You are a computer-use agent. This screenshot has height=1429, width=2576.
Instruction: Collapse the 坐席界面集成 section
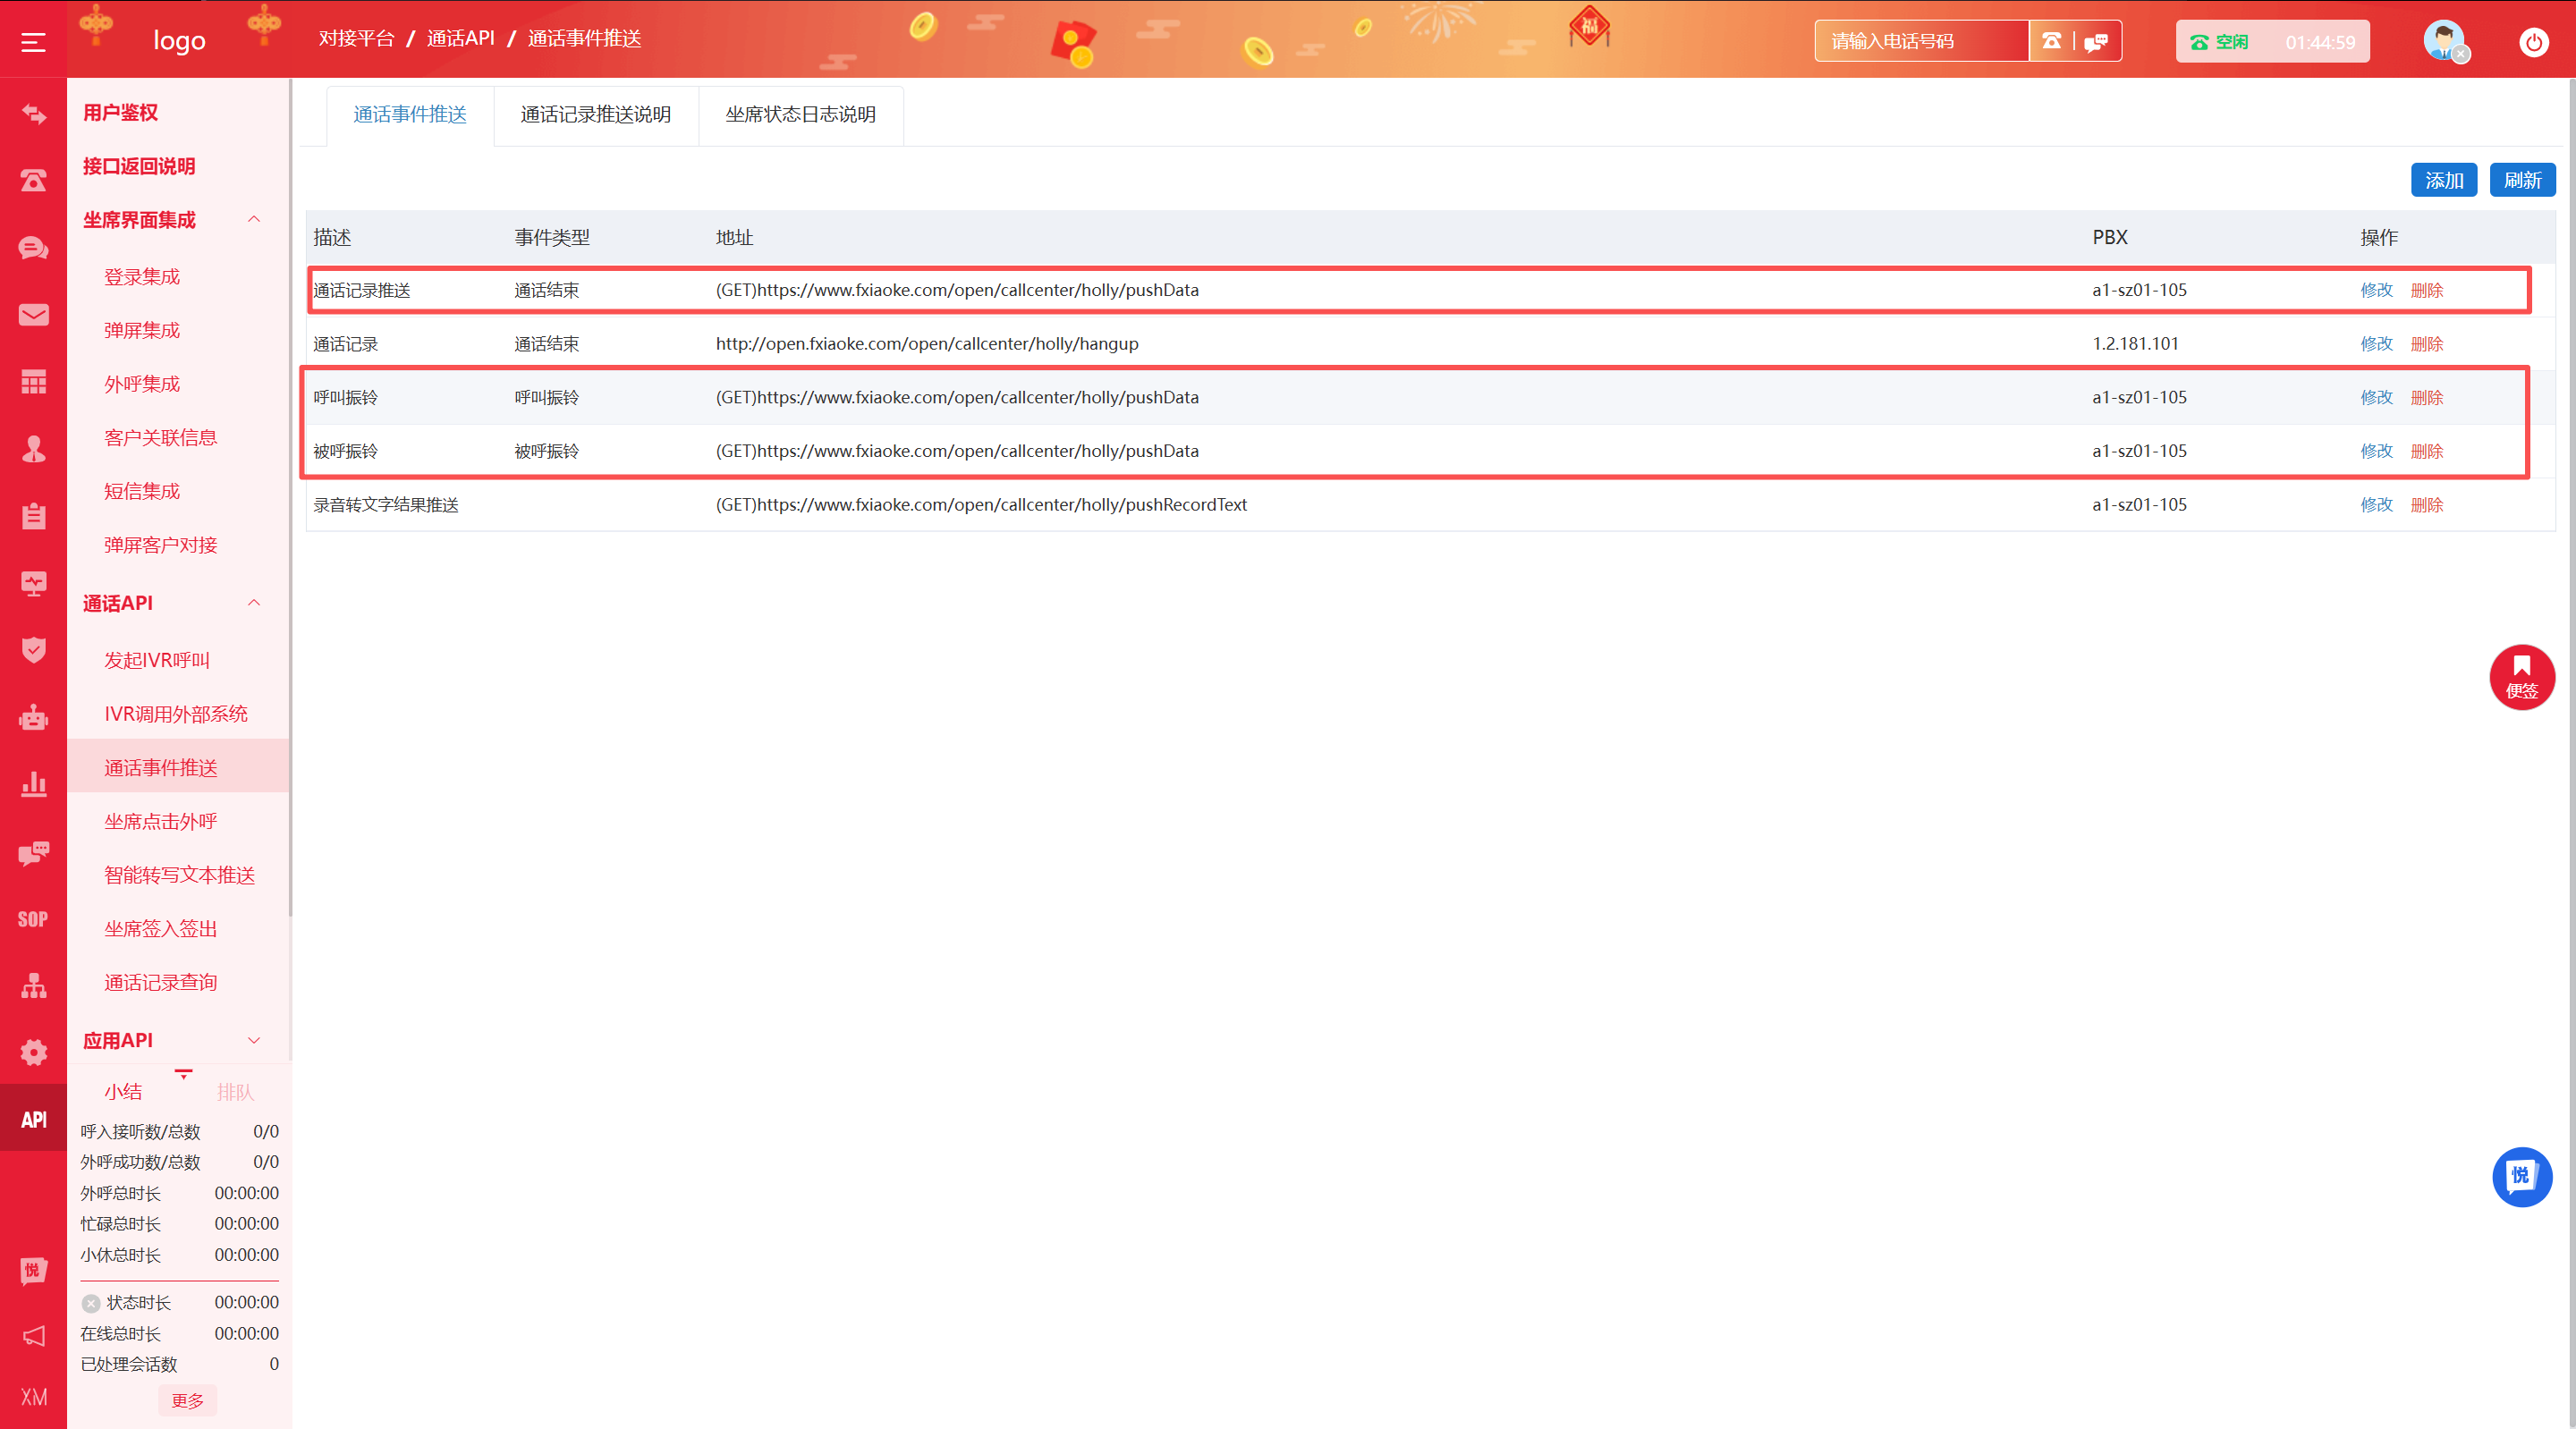(x=254, y=219)
